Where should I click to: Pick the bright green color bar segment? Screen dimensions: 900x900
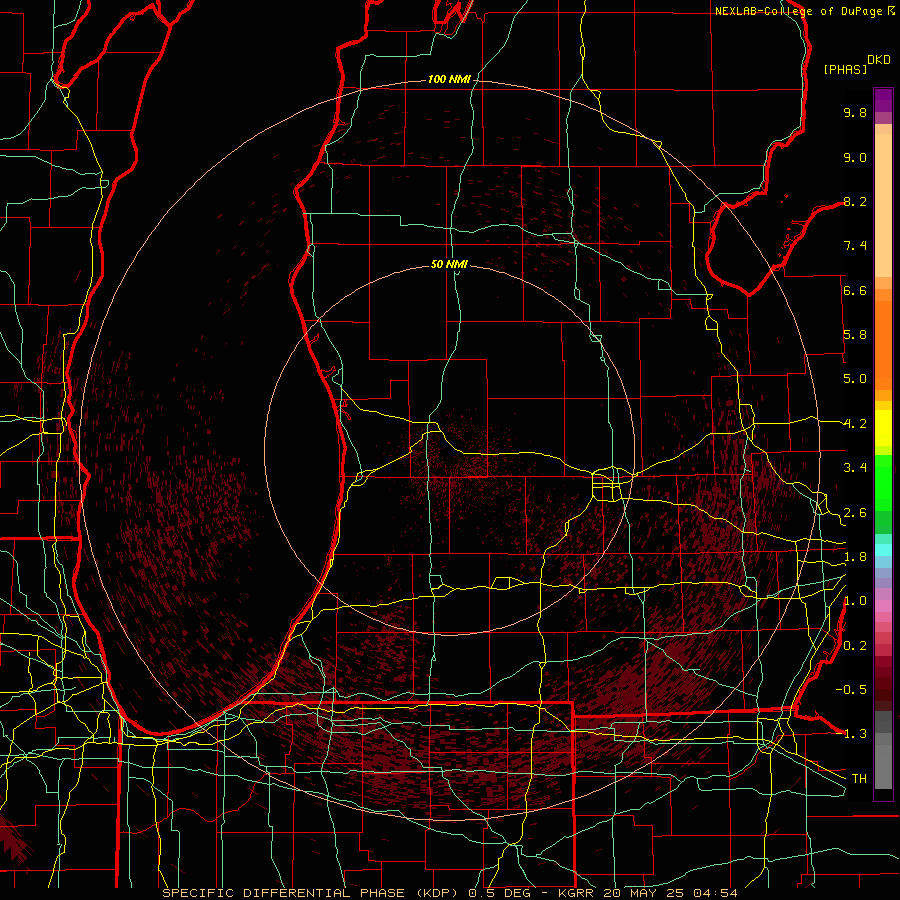[x=883, y=482]
